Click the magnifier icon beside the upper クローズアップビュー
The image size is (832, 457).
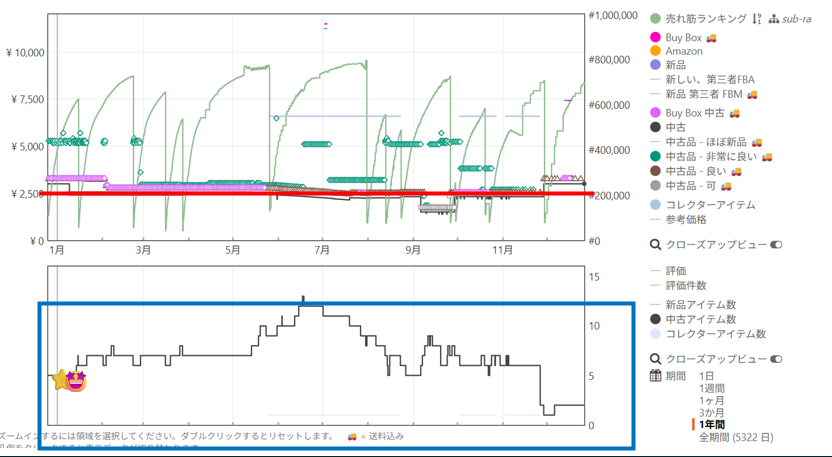(x=656, y=244)
